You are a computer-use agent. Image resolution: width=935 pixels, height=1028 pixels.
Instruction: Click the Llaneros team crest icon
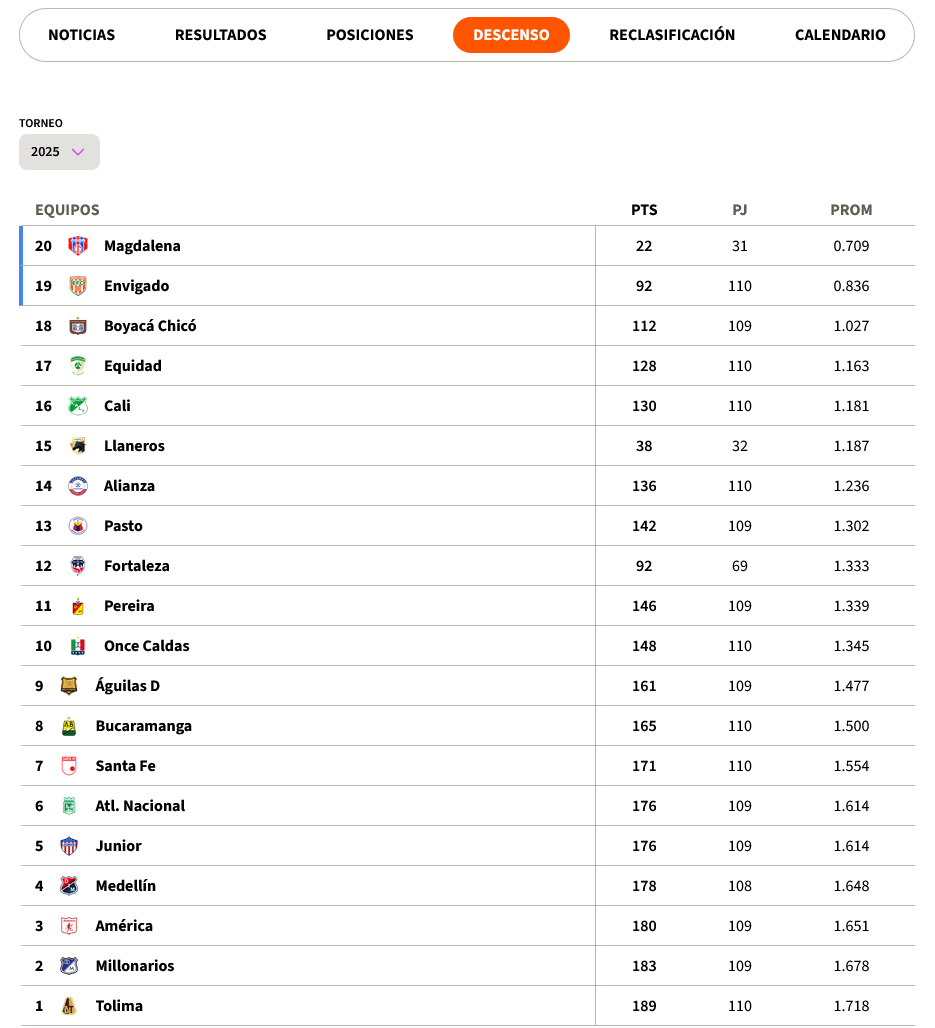click(78, 446)
